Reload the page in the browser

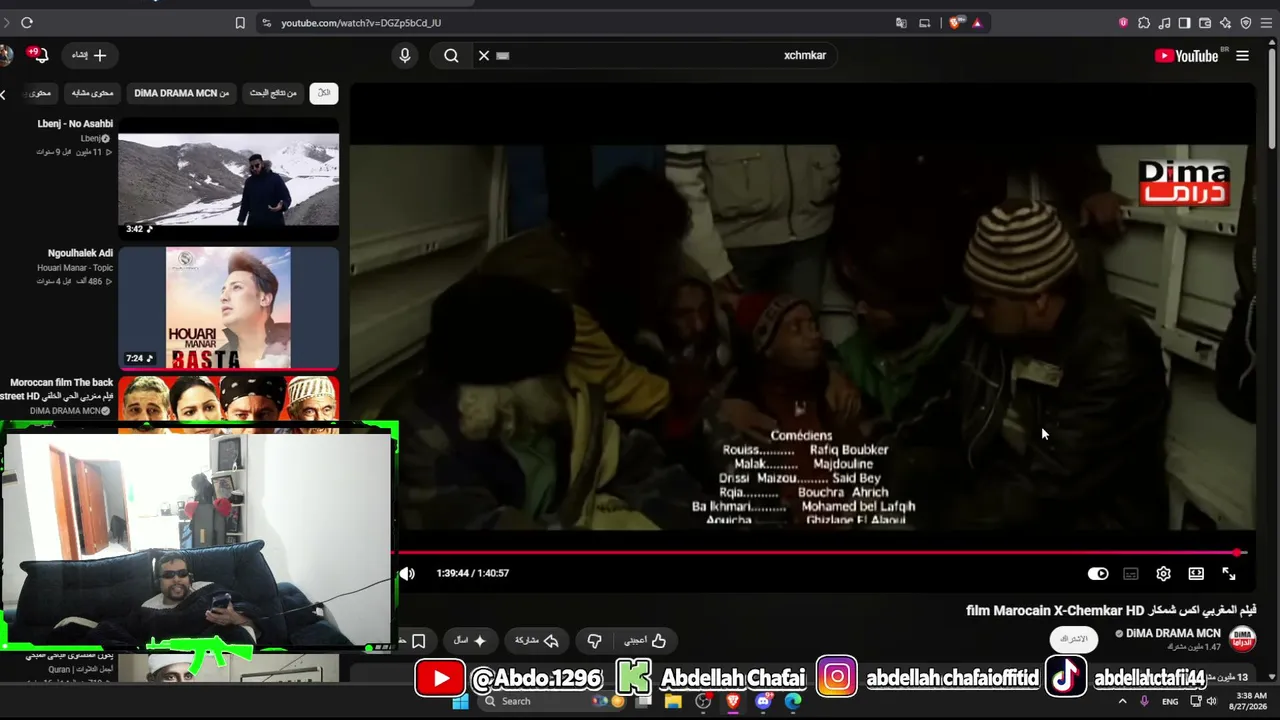27,23
